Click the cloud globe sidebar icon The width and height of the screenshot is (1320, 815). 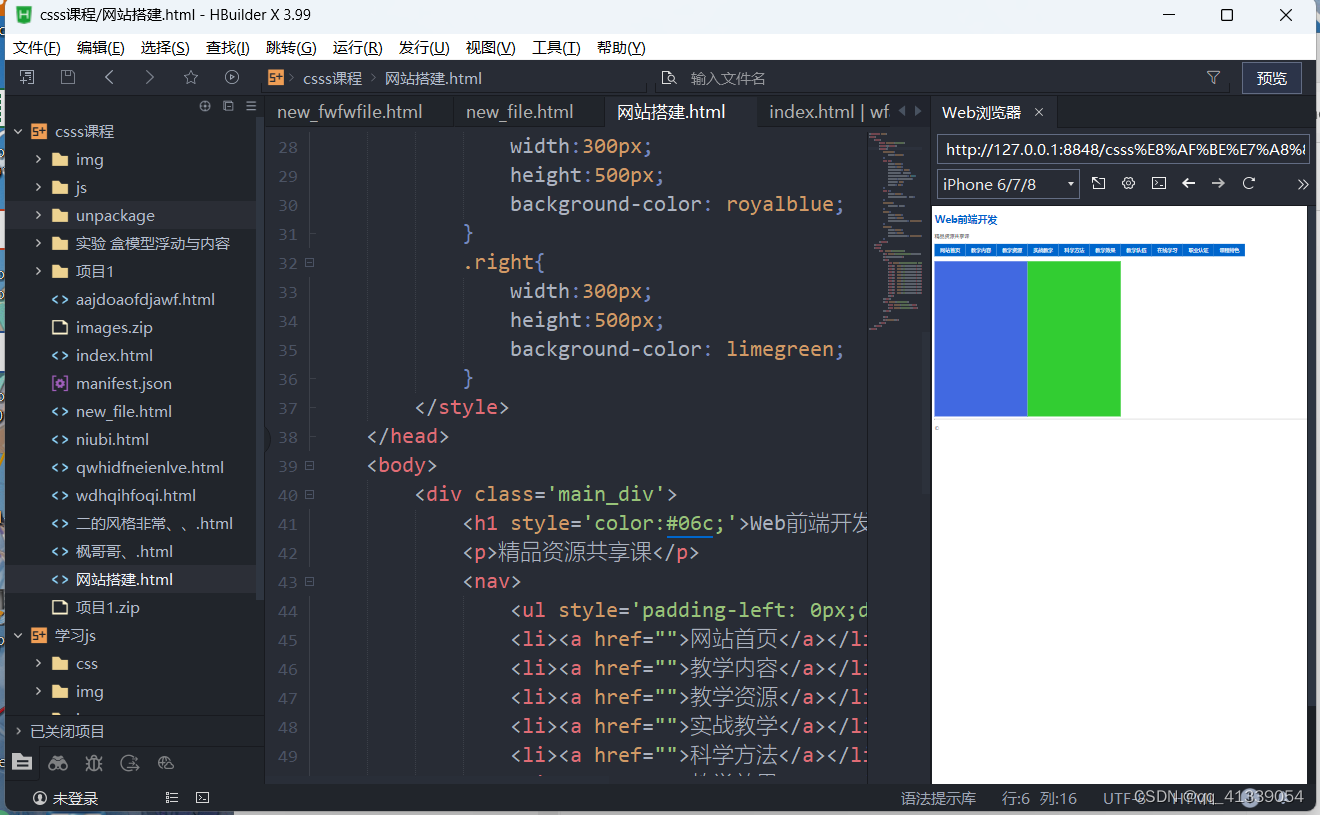click(166, 763)
